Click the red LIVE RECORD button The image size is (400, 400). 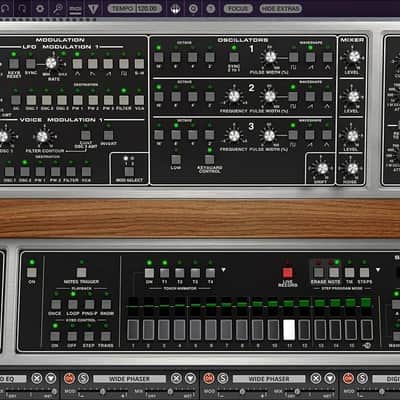point(287,273)
